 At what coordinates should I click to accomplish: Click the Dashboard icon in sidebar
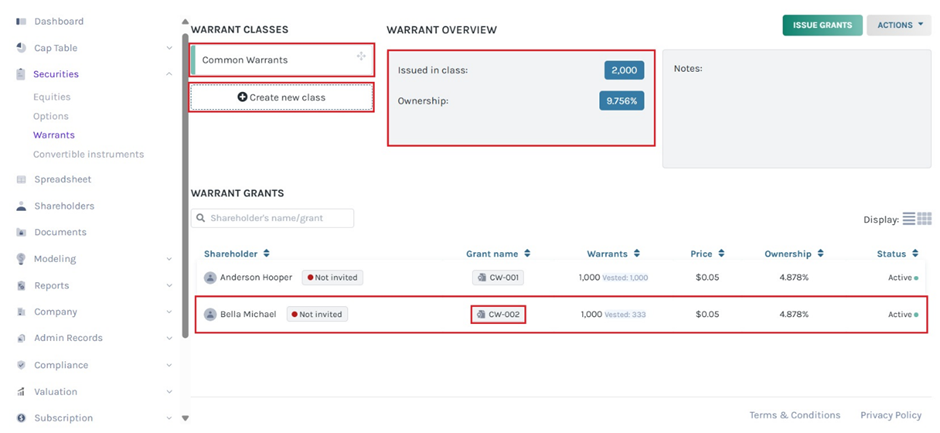pyautogui.click(x=22, y=21)
